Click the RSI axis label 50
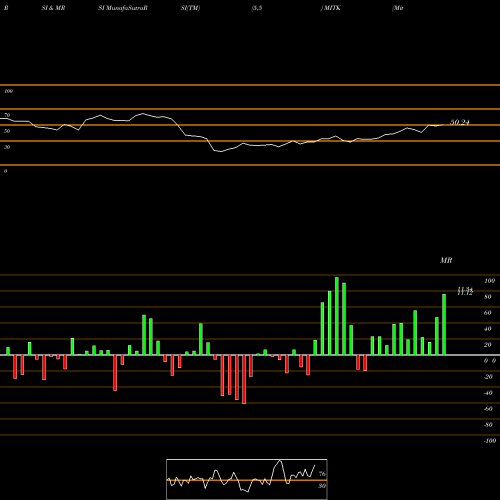Screen dimensions: 500x500 [x=7, y=131]
